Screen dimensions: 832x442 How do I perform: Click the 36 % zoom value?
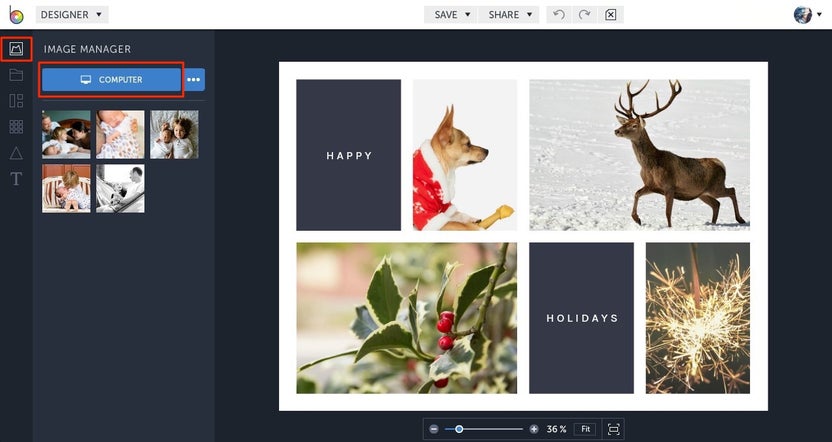coord(557,429)
